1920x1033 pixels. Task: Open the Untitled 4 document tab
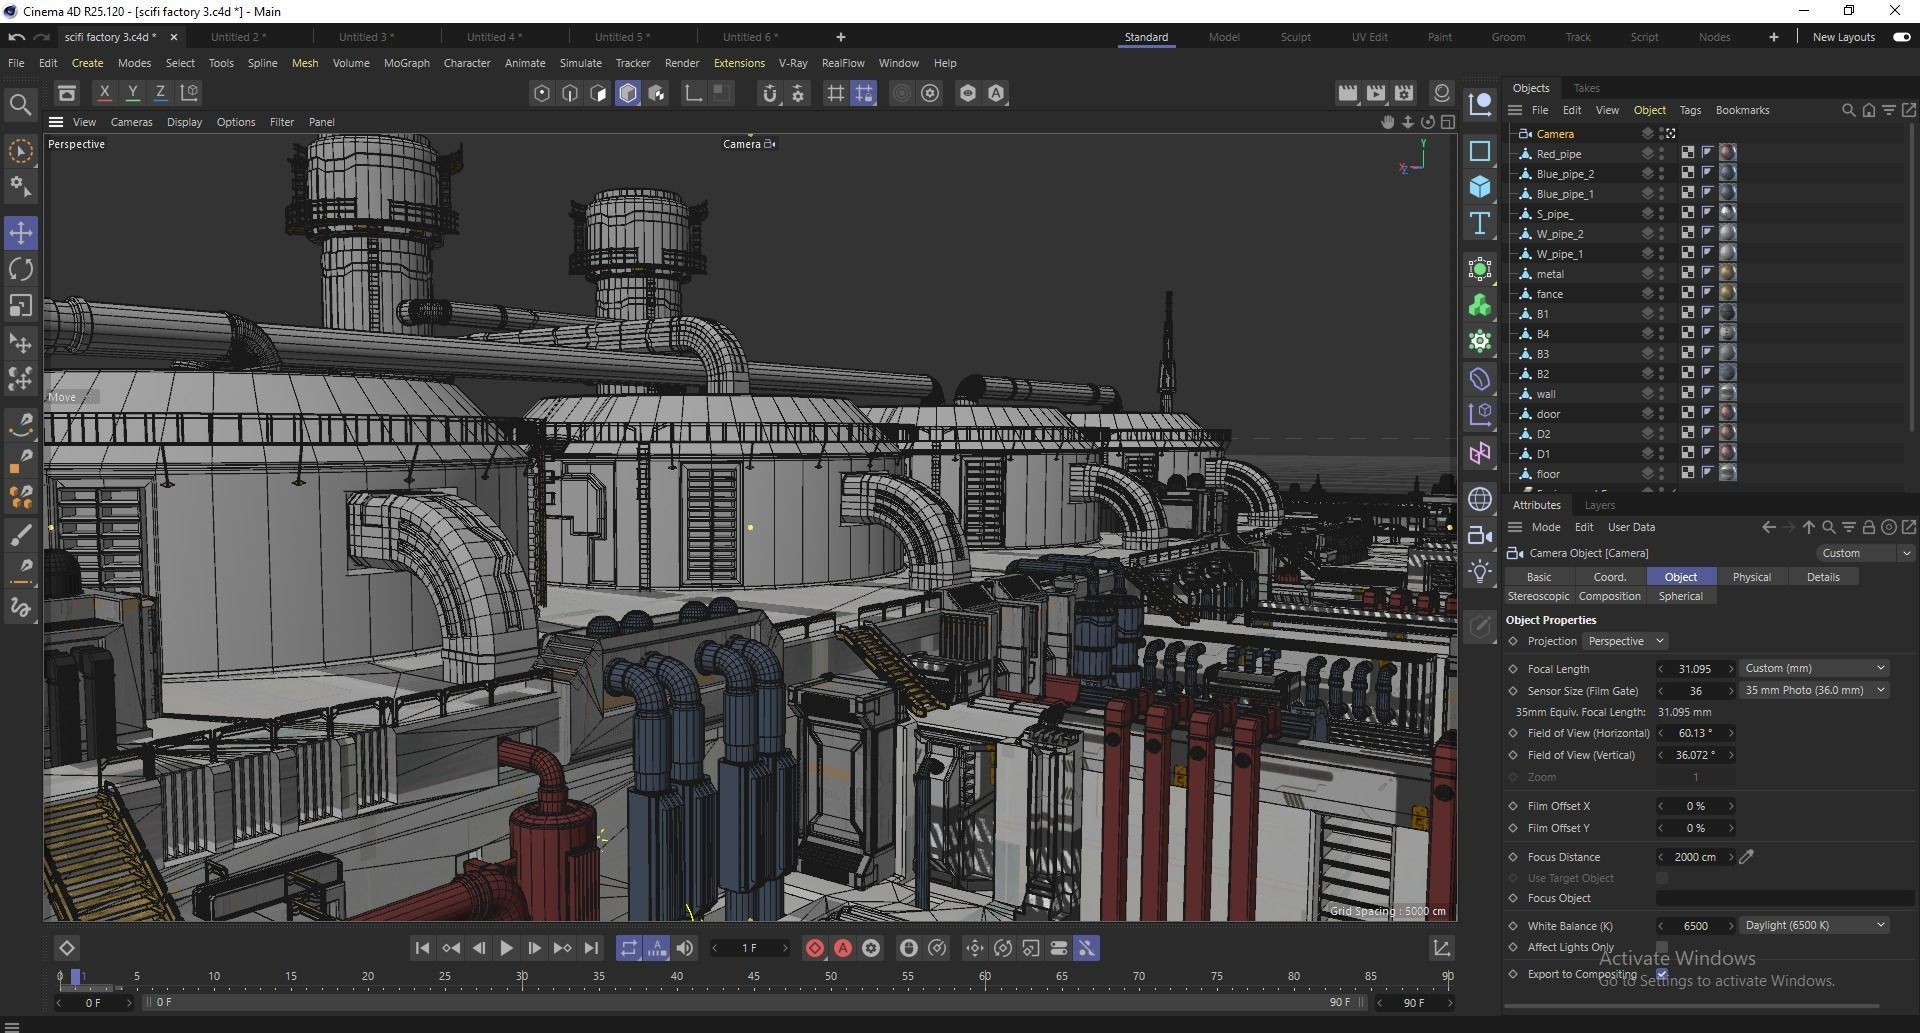(494, 37)
